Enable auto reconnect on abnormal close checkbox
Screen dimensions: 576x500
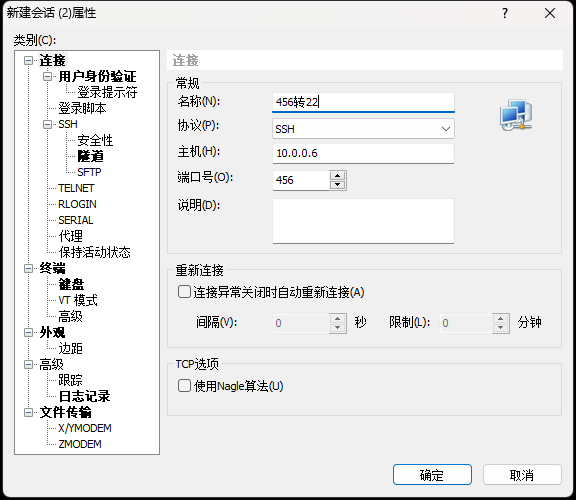[x=184, y=292]
